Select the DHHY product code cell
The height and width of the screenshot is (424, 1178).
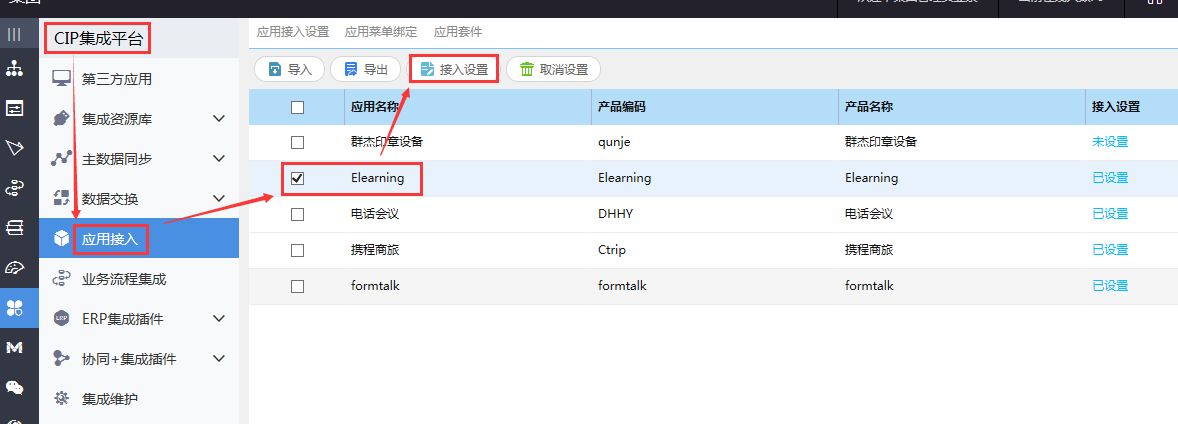tap(715, 214)
